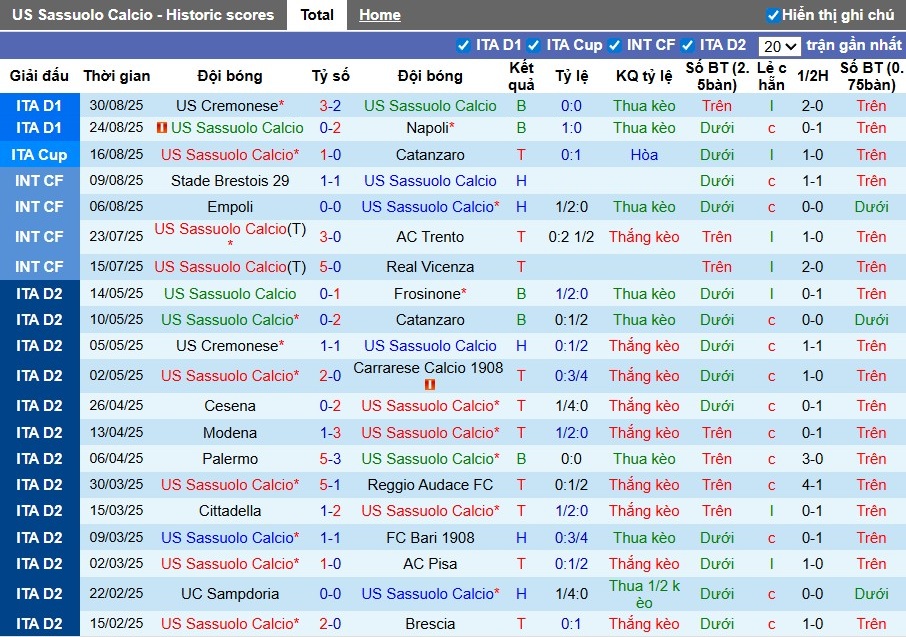Switch to the Home tab
Screen dimensions: 906x637
(x=380, y=15)
